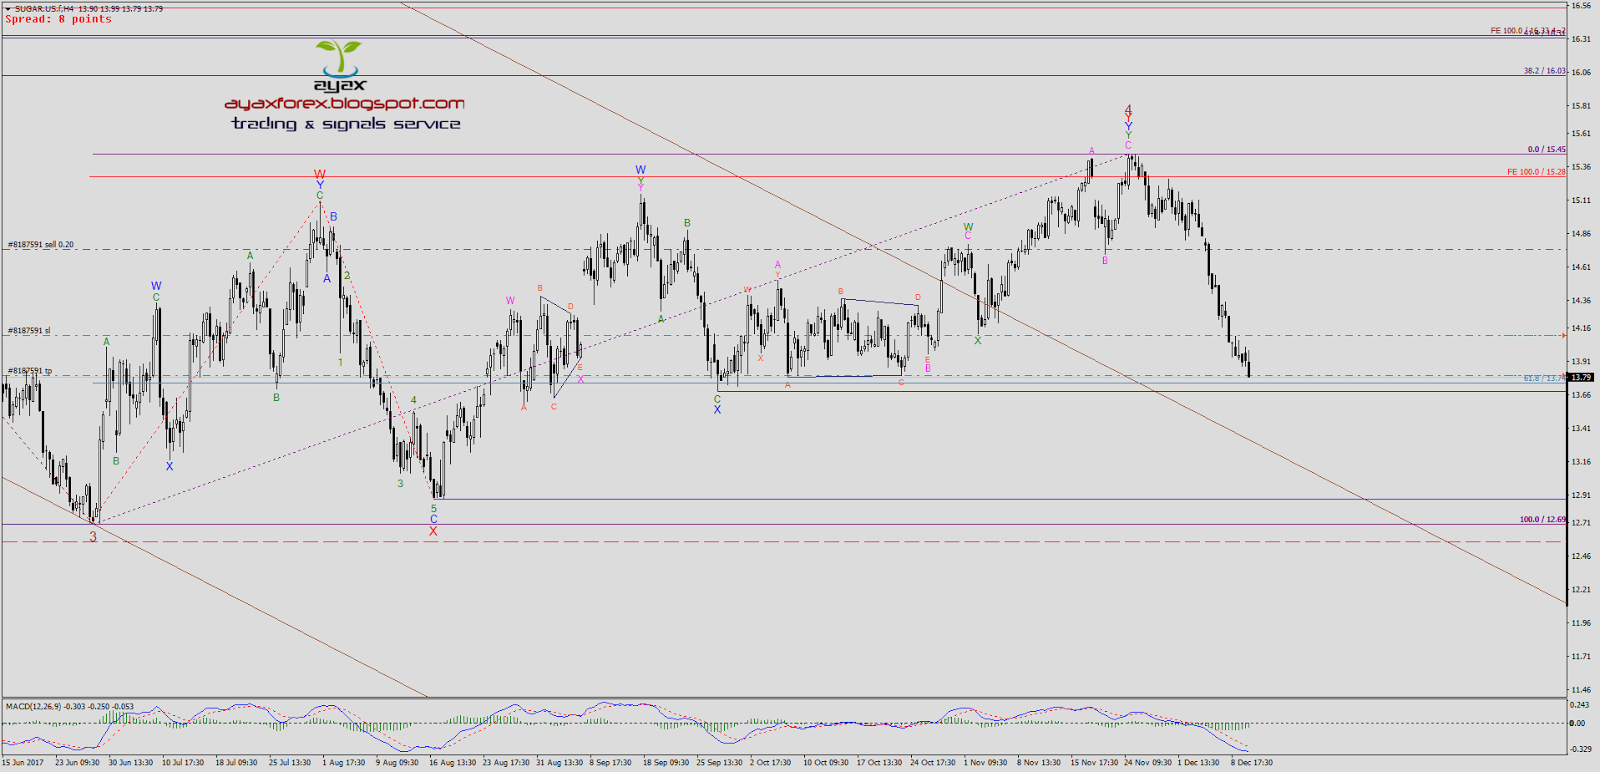The height and width of the screenshot is (772, 1600).
Task: Click the red 'FE 100.0 / 15.28' level label
Action: tap(1536, 172)
